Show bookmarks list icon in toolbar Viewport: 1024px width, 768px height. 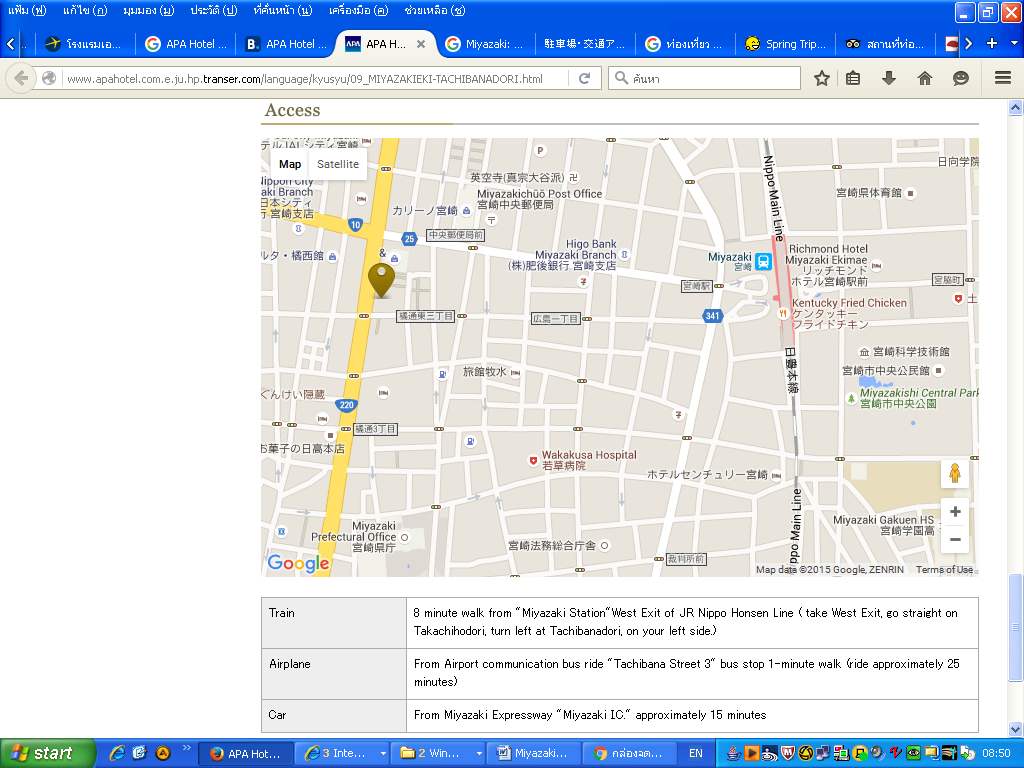click(853, 78)
